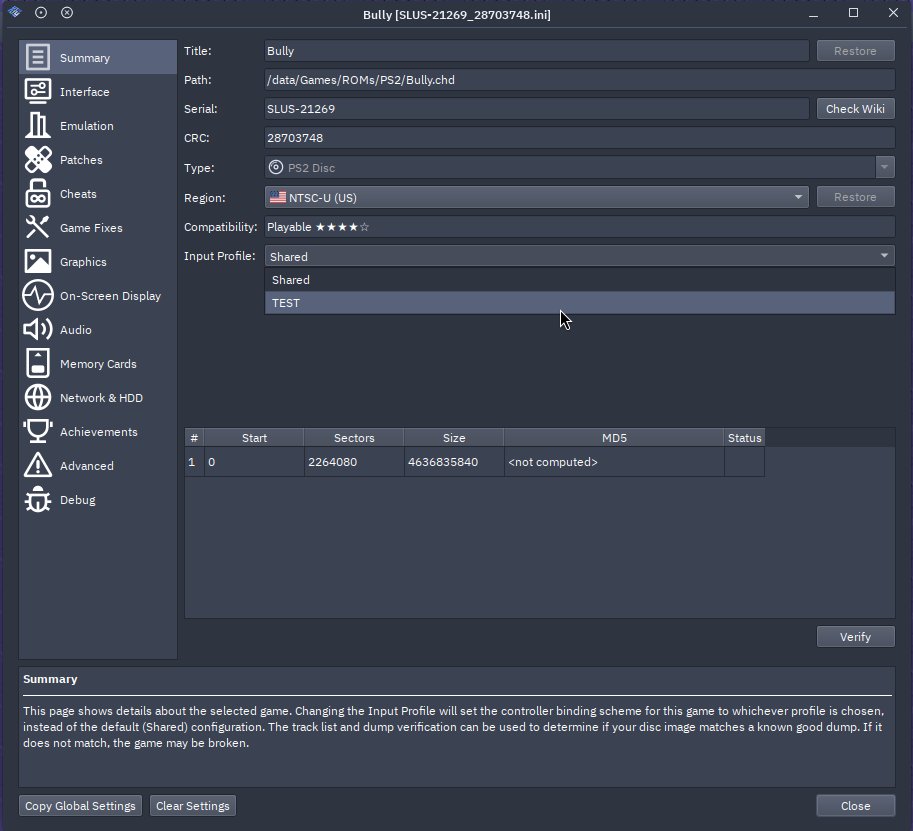Click the Start column header
Image resolution: width=913 pixels, height=831 pixels.
pos(254,438)
